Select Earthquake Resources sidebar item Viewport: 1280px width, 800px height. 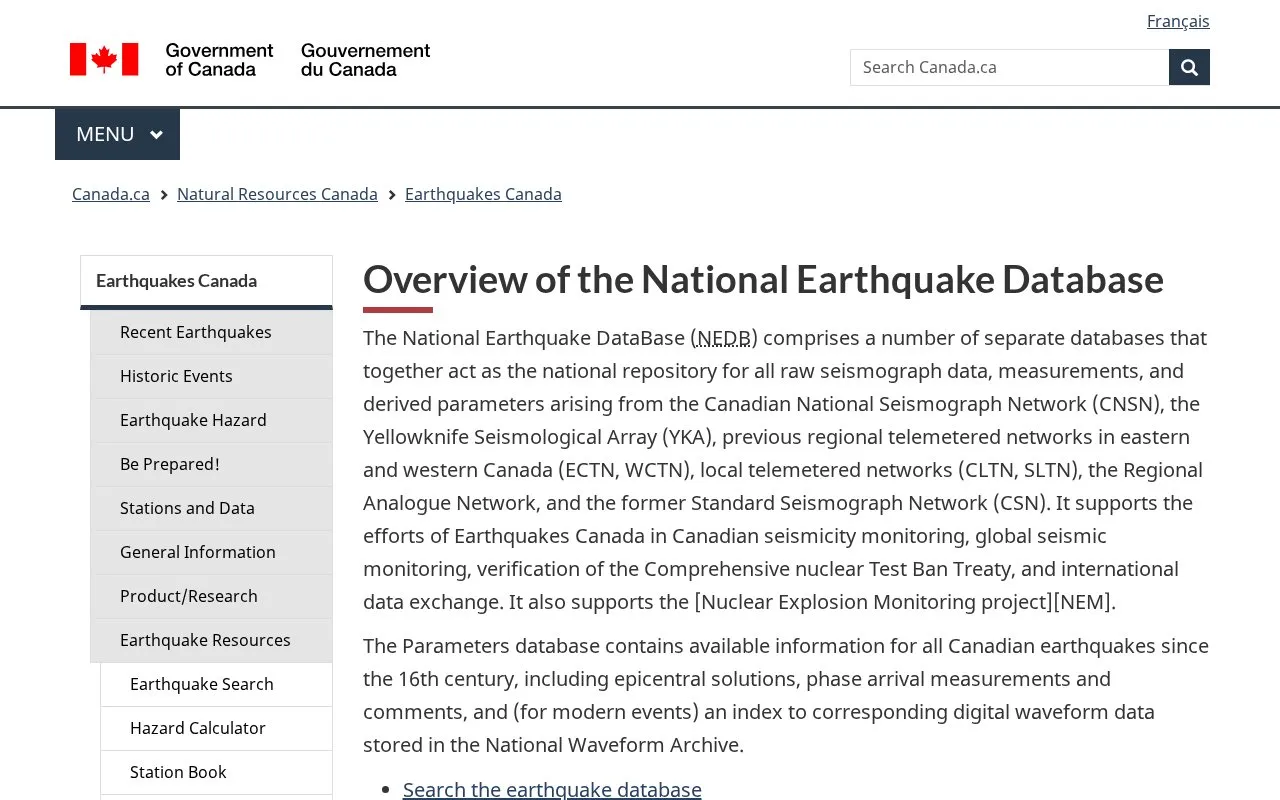pos(211,640)
